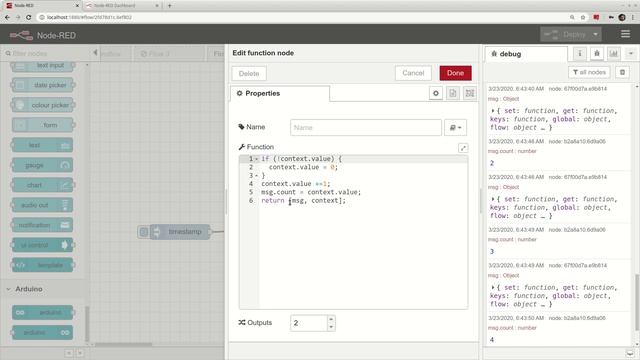Click the filter nodes search box
This screenshot has height=360, width=640.
(45, 53)
